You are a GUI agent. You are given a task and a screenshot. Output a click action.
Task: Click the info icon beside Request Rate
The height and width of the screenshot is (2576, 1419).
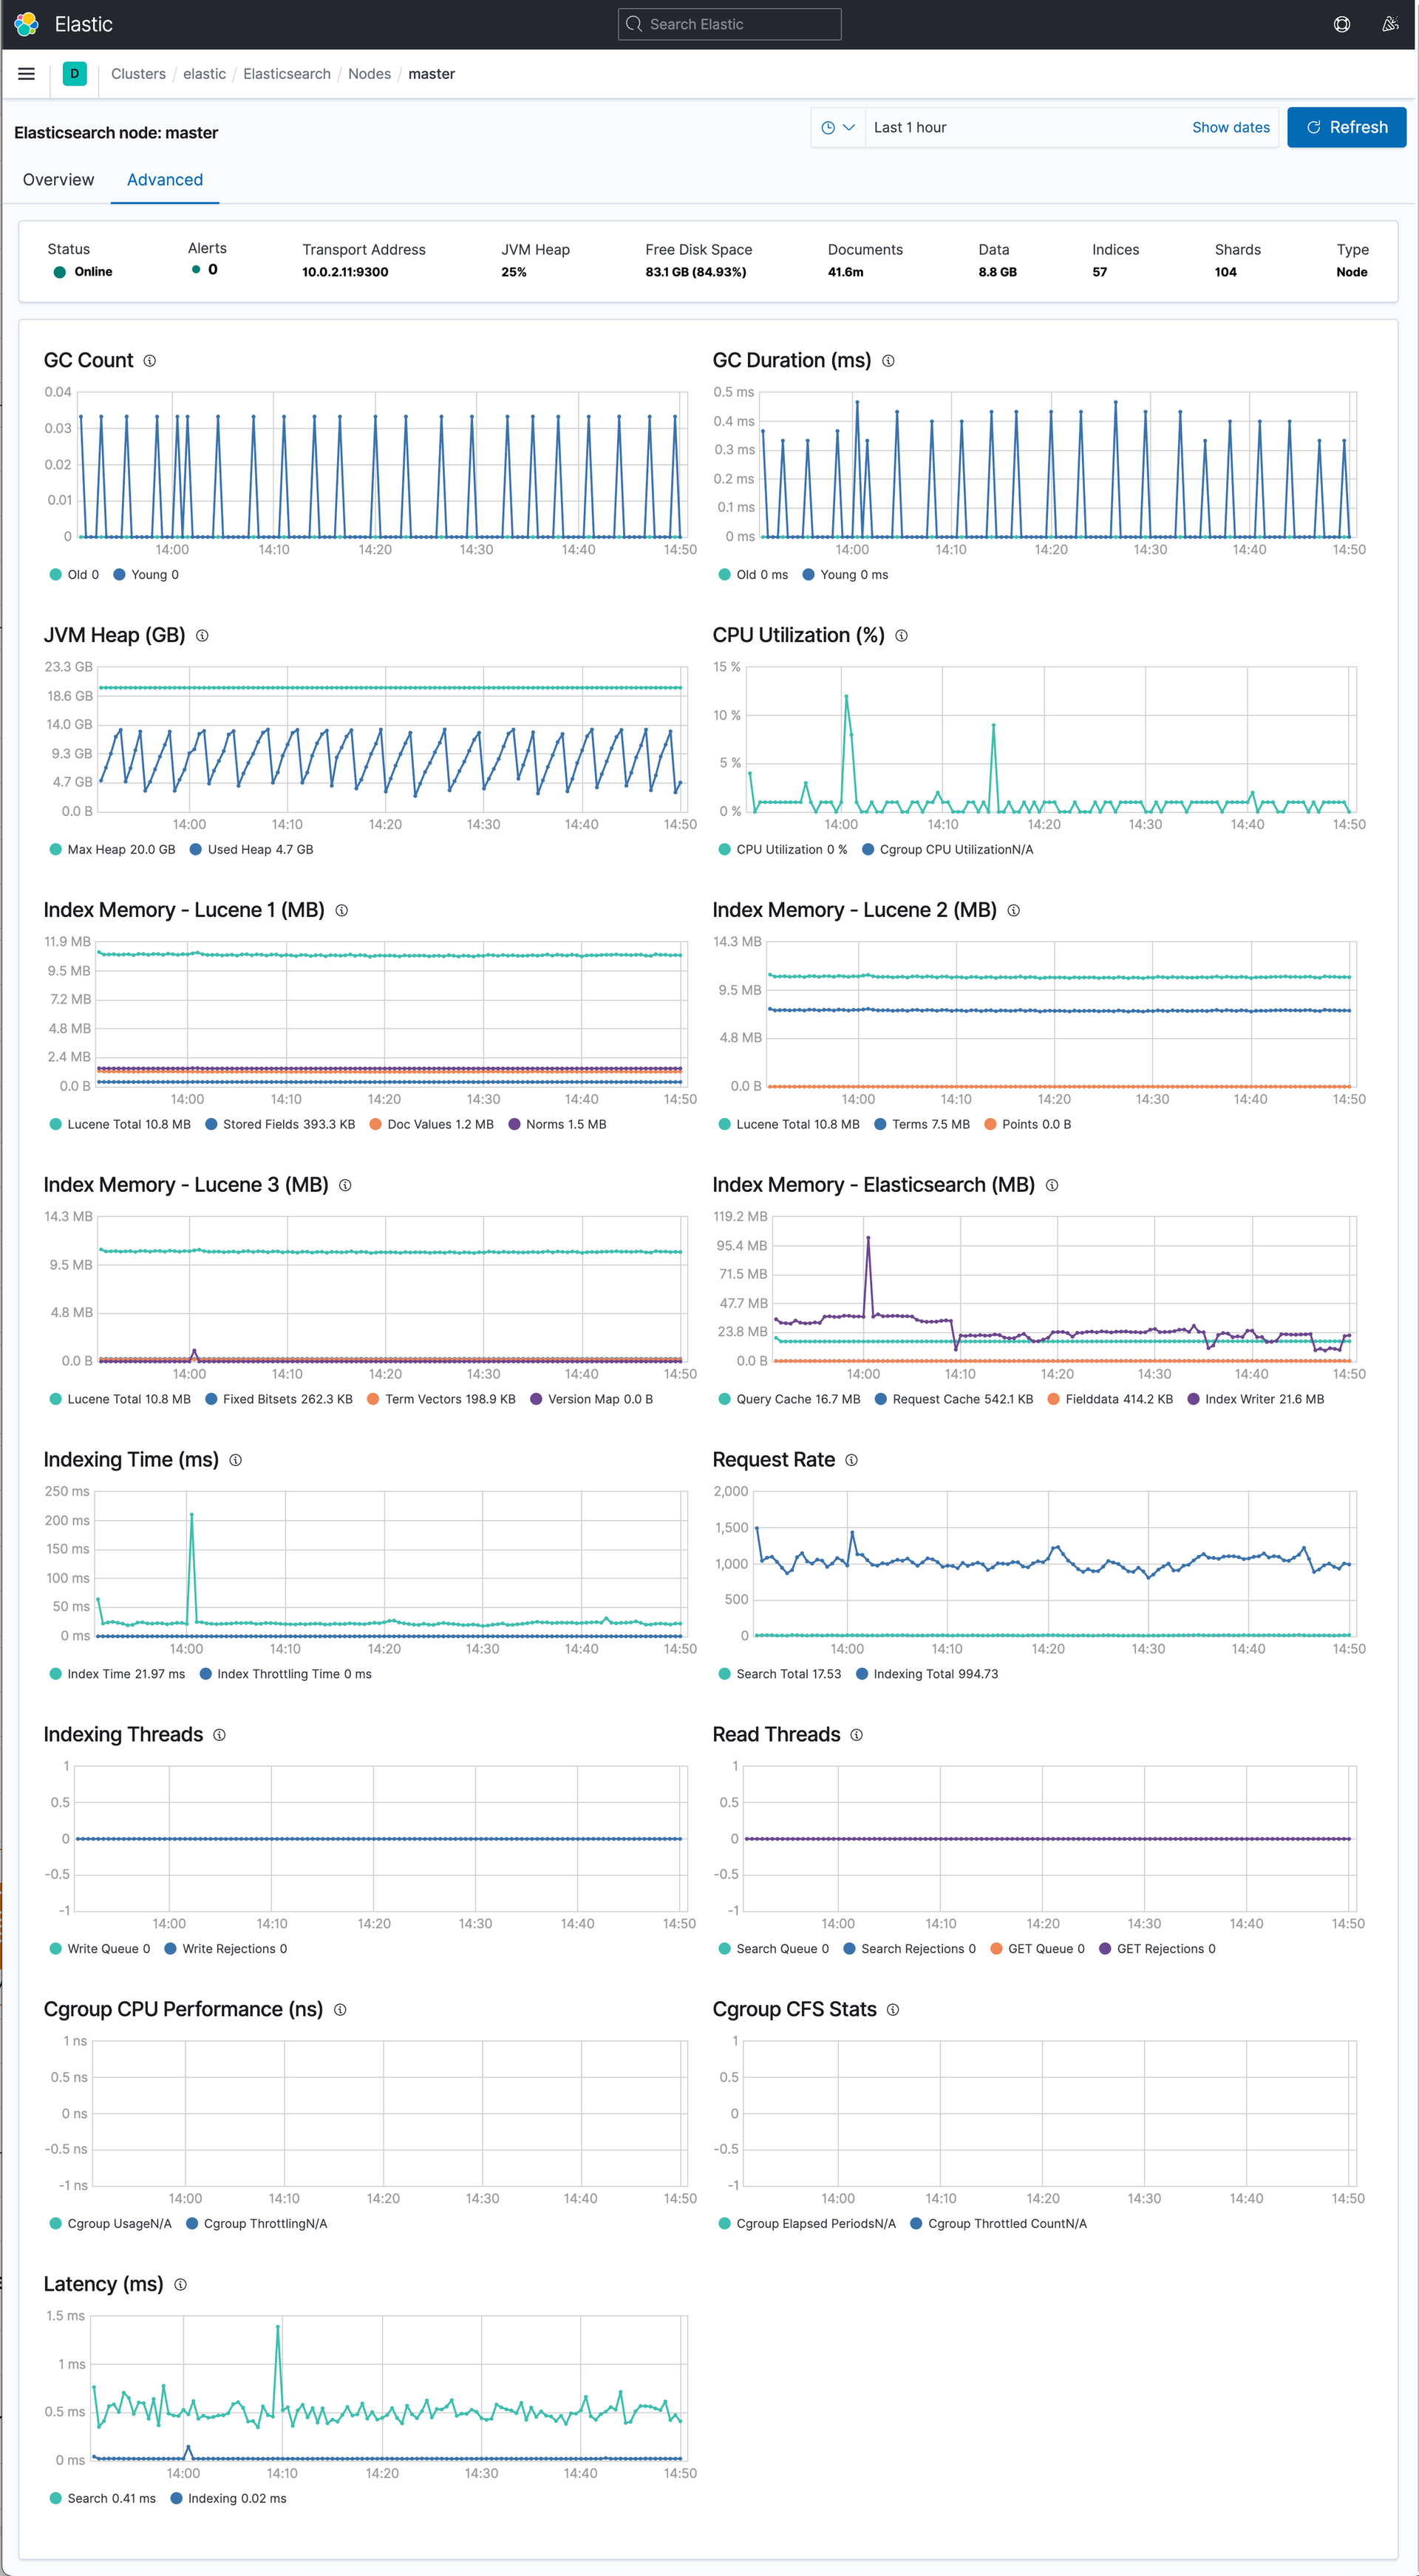(x=851, y=1460)
